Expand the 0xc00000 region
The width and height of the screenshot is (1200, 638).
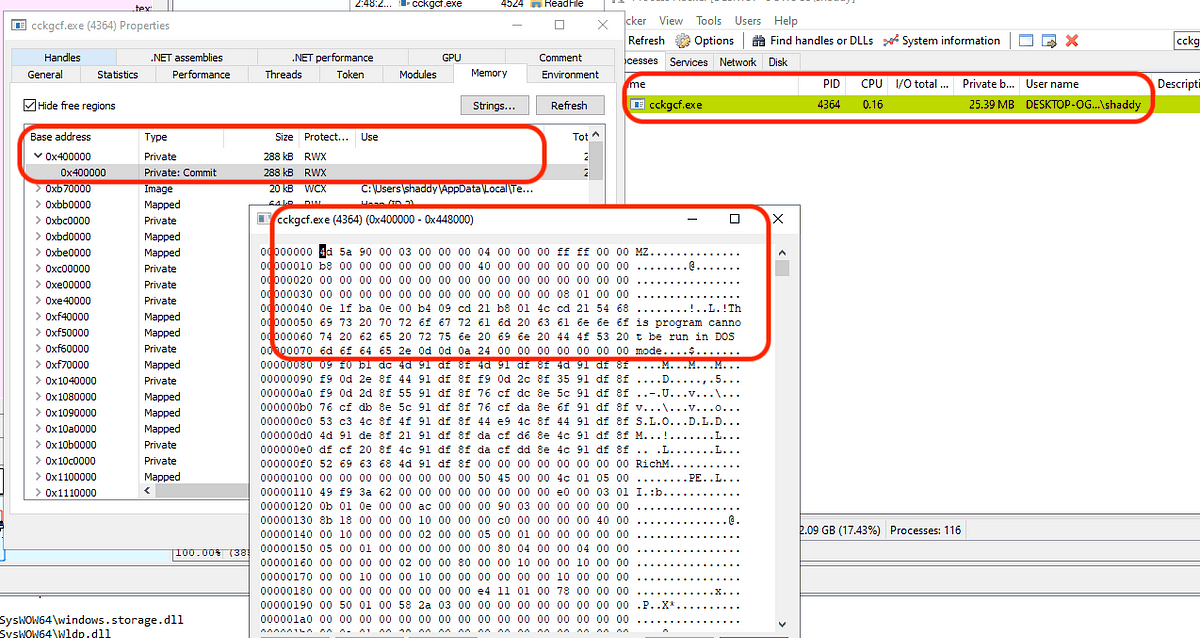coord(38,269)
